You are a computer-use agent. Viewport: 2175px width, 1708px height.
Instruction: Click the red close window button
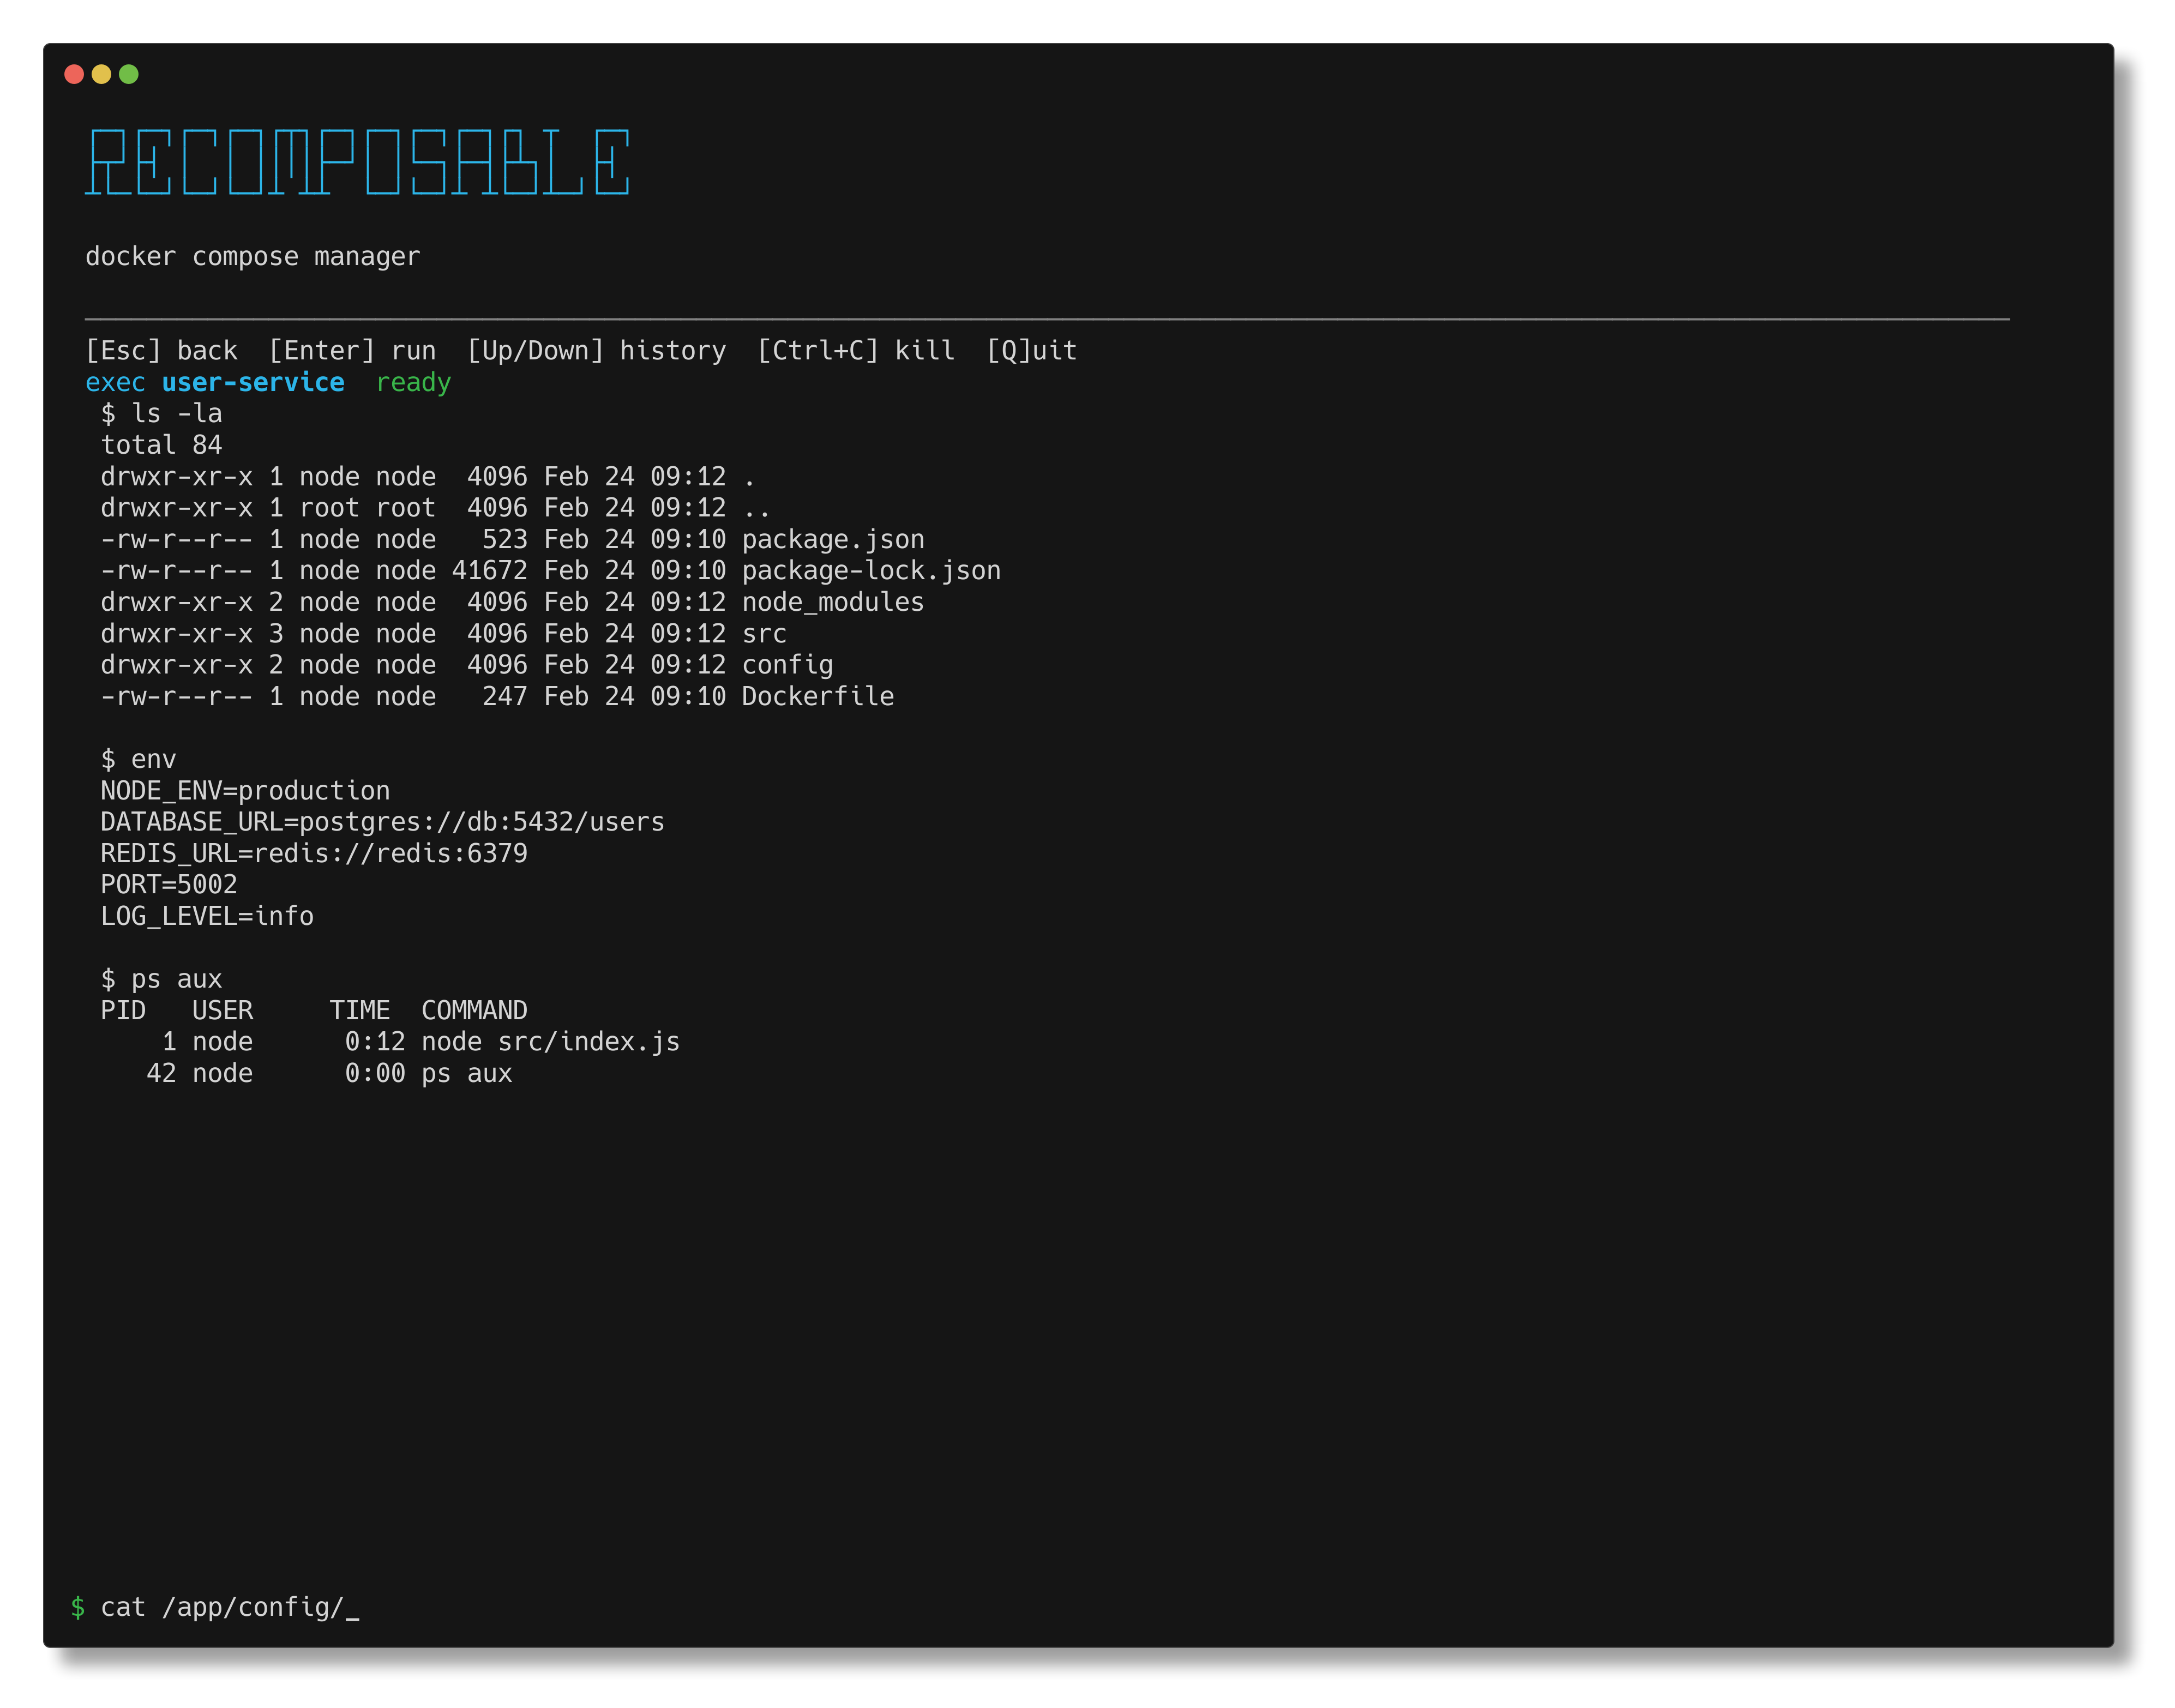tap(74, 74)
